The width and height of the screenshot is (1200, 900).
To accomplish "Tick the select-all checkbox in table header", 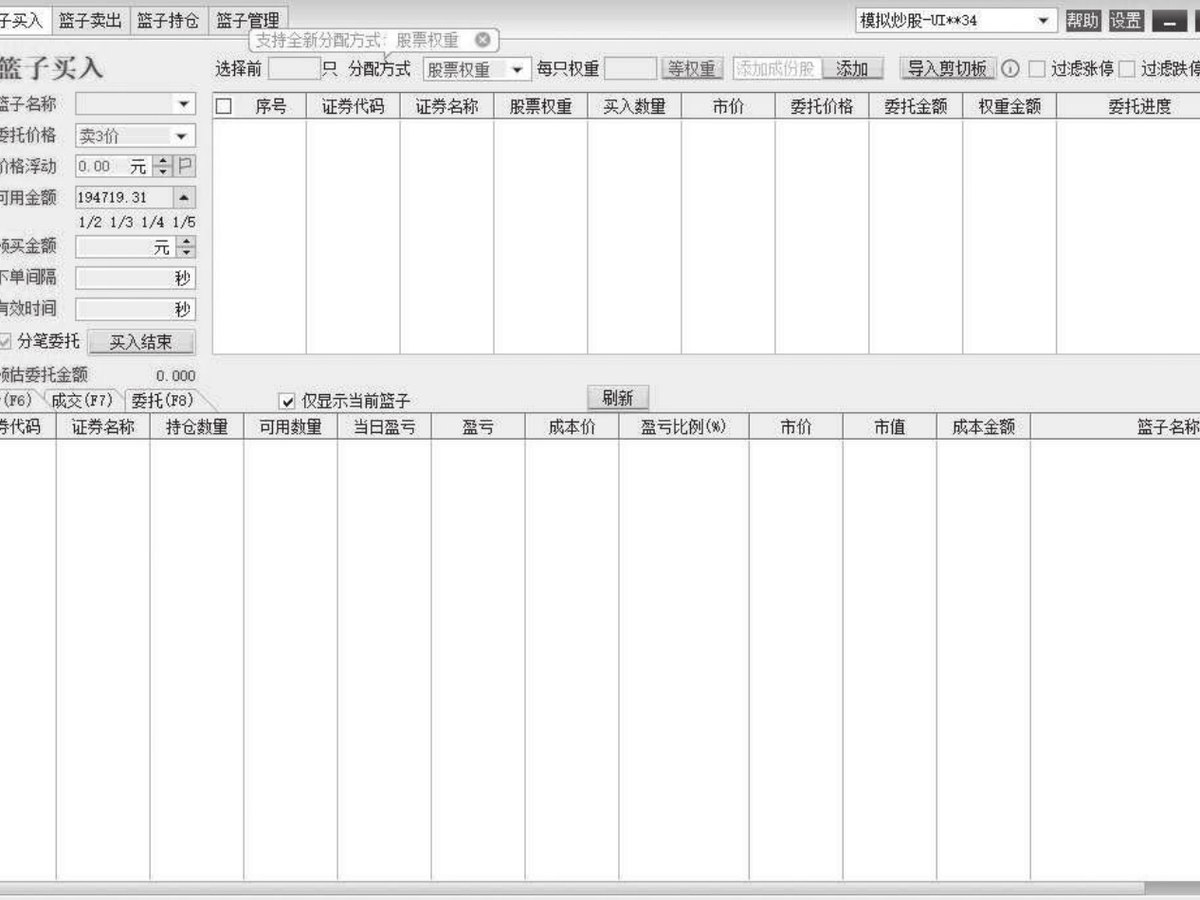I will pos(224,106).
